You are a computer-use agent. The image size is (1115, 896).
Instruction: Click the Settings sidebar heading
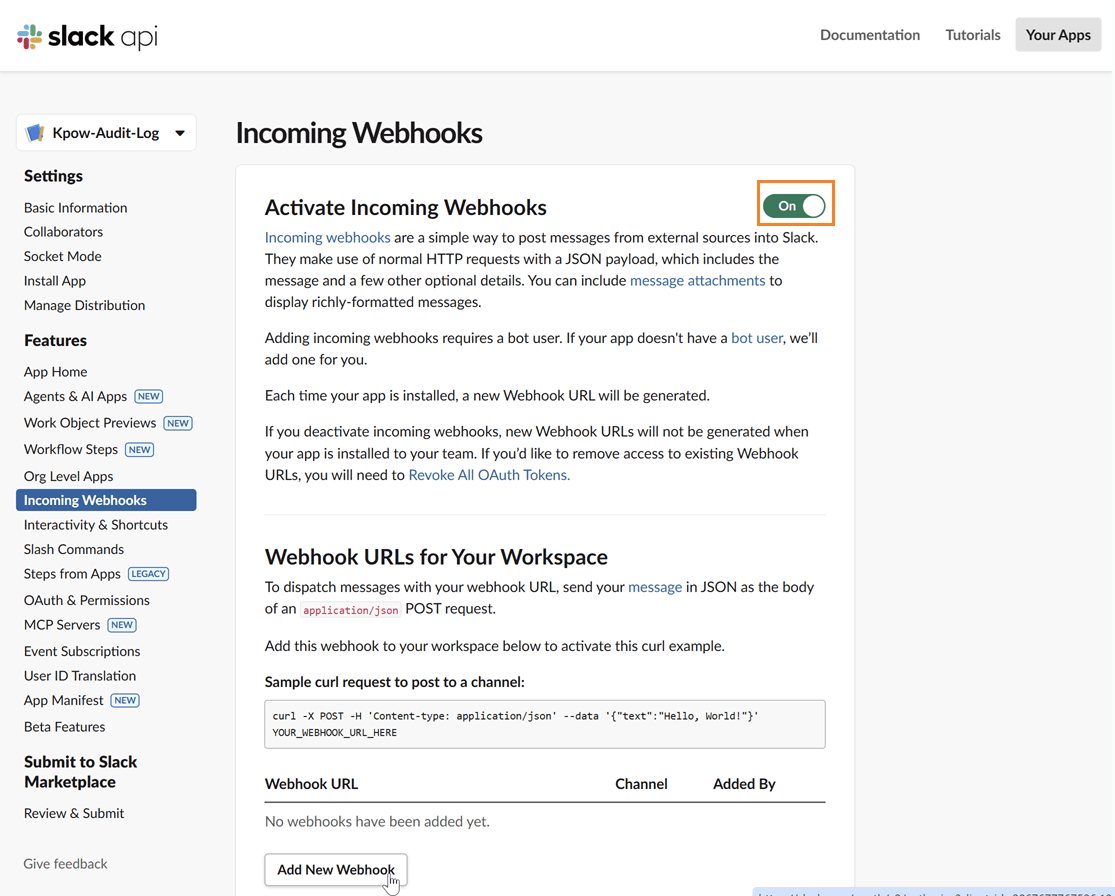click(53, 176)
